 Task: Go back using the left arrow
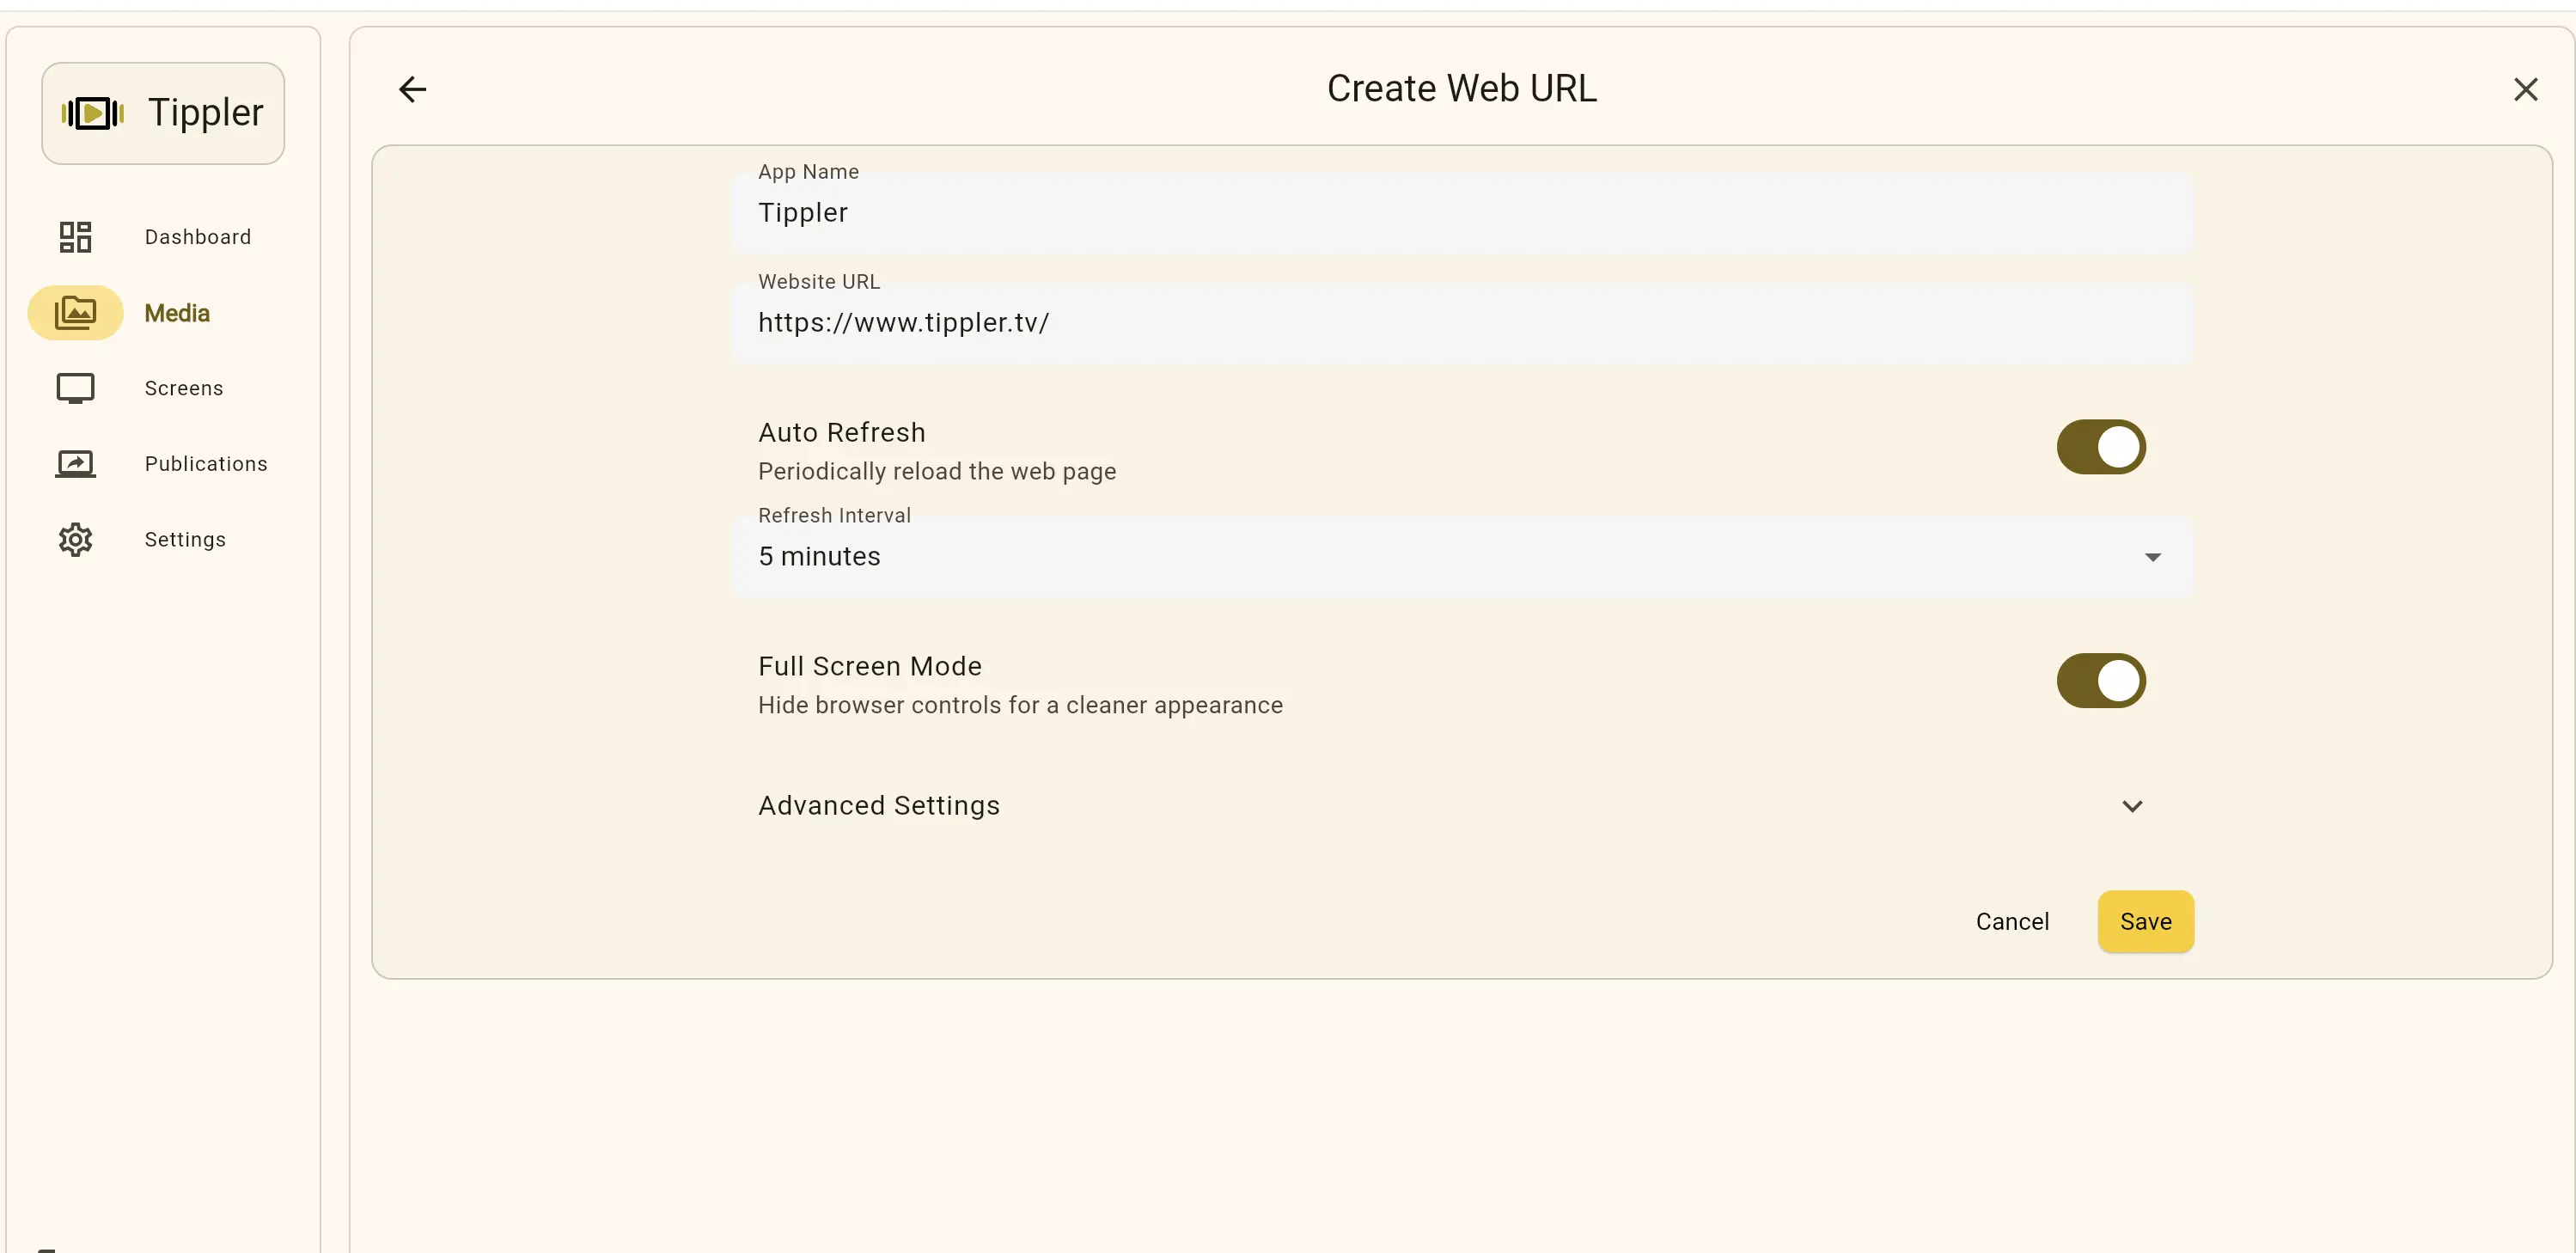tap(412, 89)
